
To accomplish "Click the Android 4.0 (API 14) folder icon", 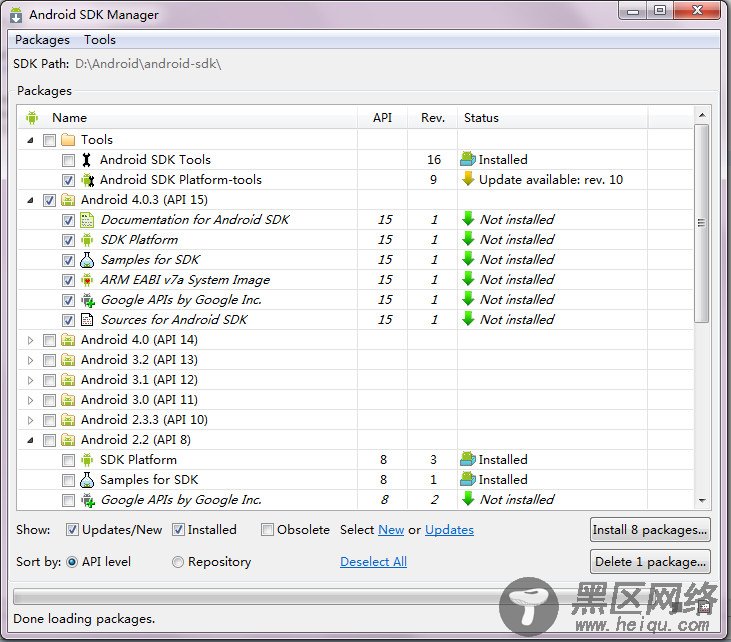I will [68, 340].
